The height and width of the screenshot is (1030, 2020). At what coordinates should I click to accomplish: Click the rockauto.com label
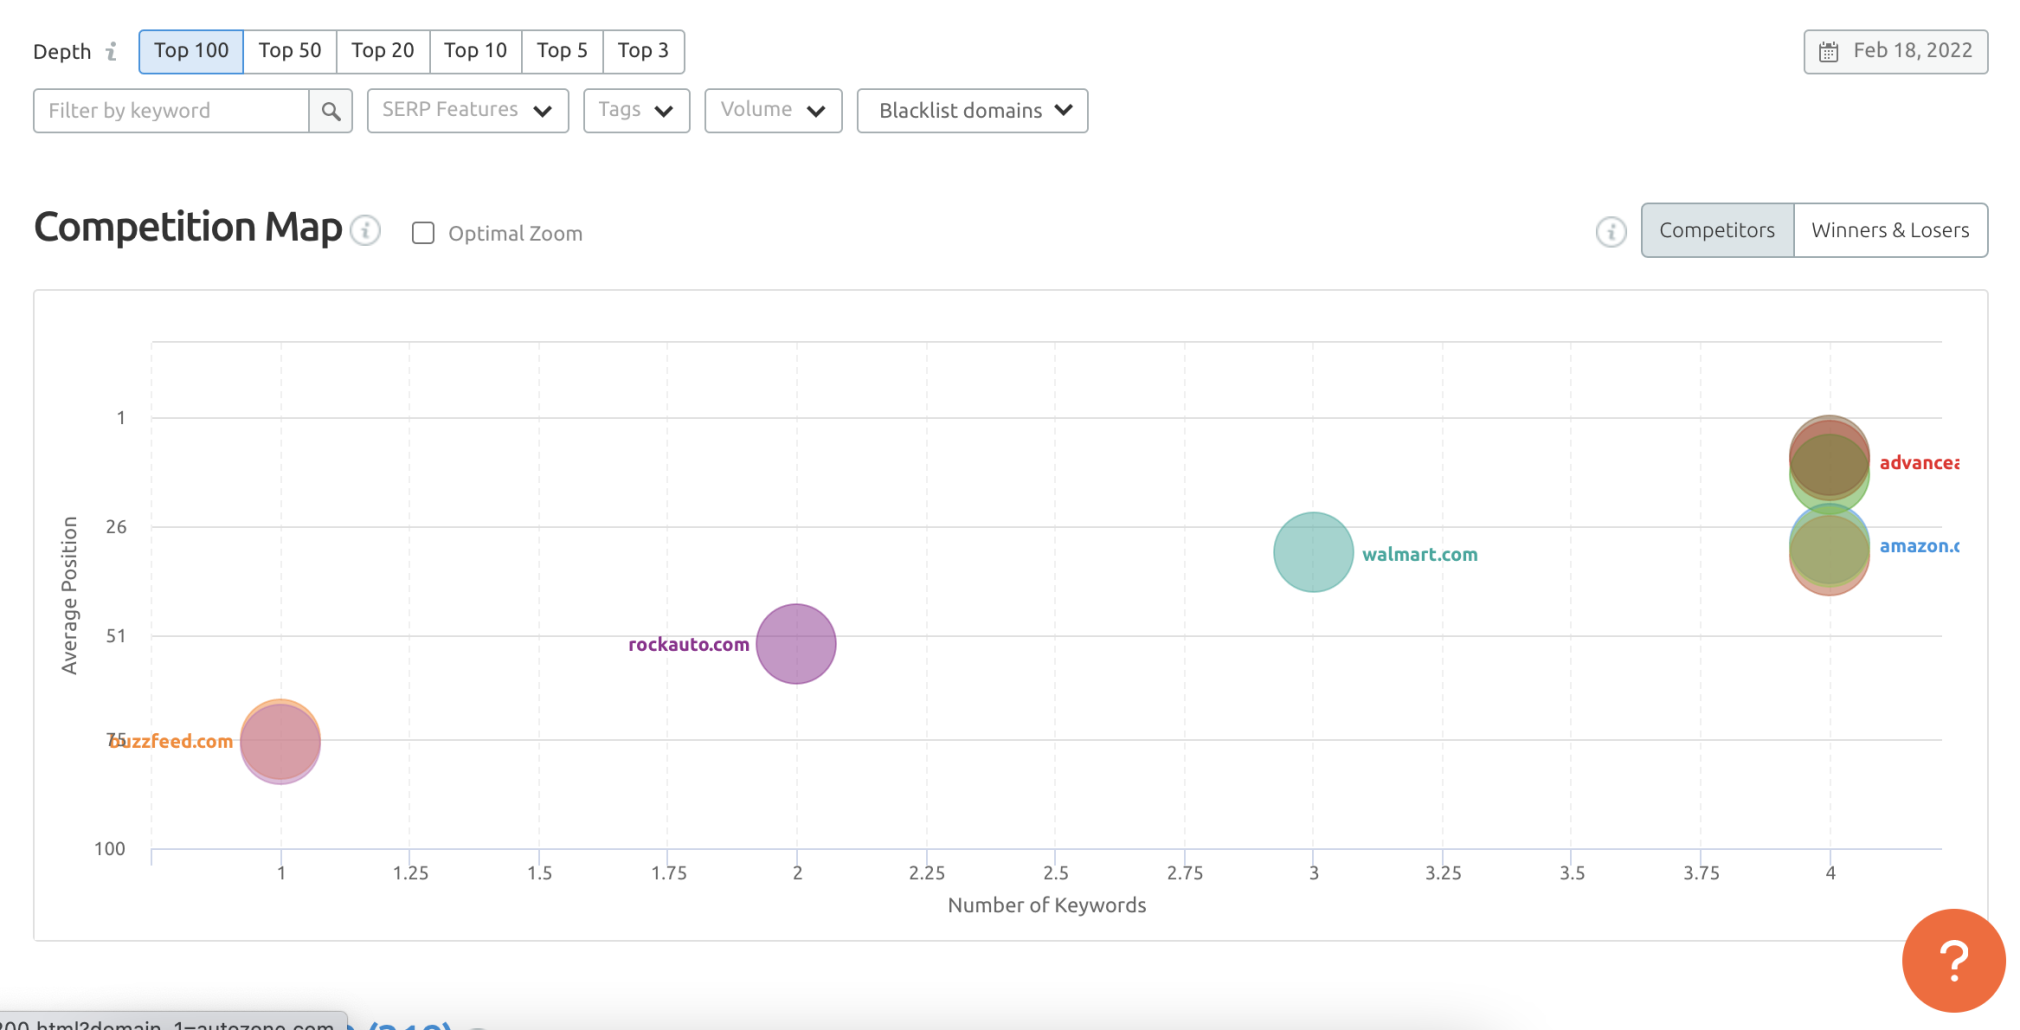click(x=689, y=645)
